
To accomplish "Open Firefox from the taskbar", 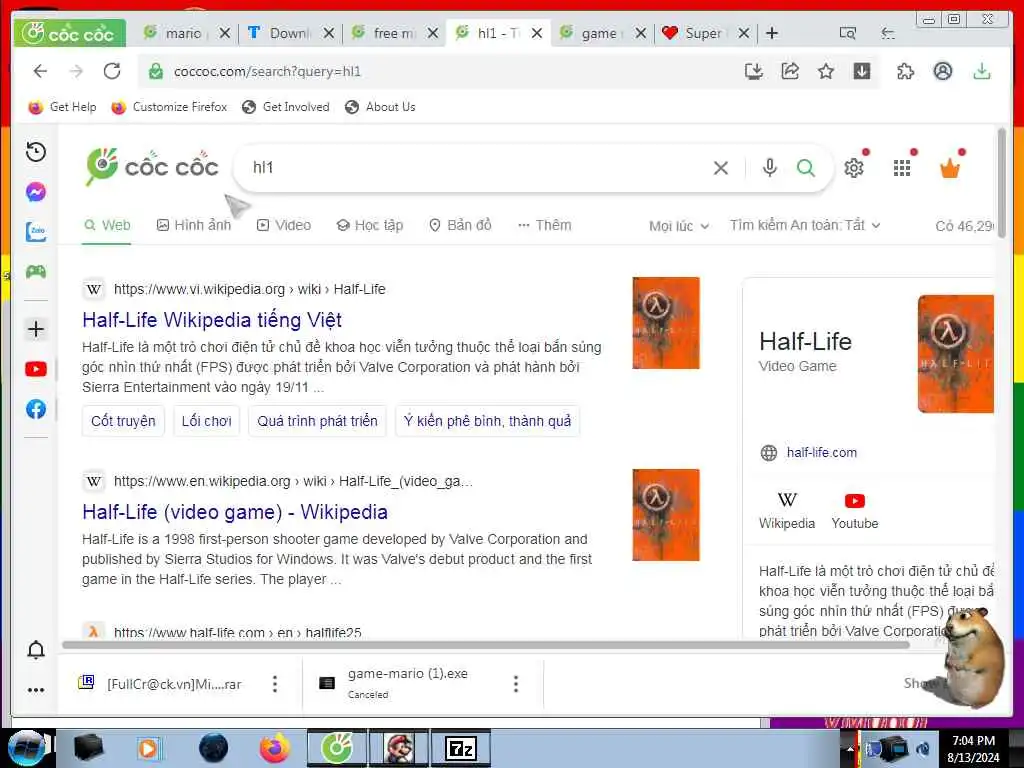I will pyautogui.click(x=275, y=748).
